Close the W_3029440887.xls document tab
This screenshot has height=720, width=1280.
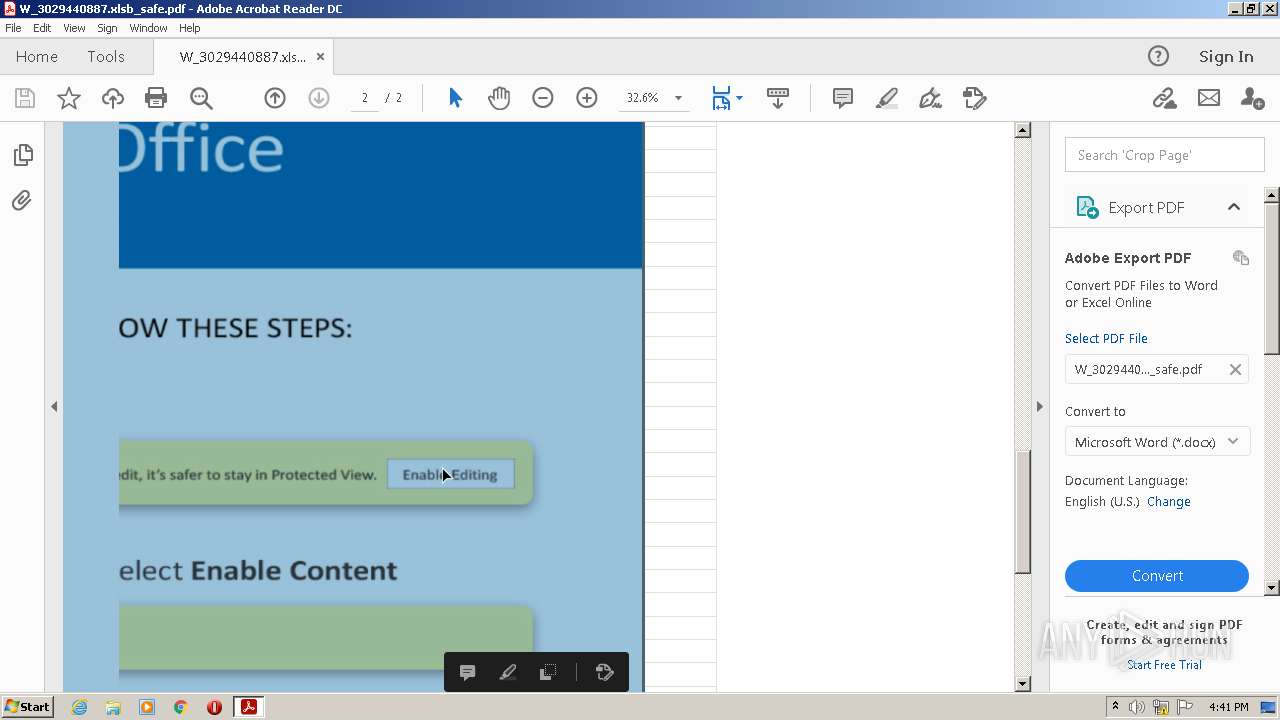coord(321,57)
